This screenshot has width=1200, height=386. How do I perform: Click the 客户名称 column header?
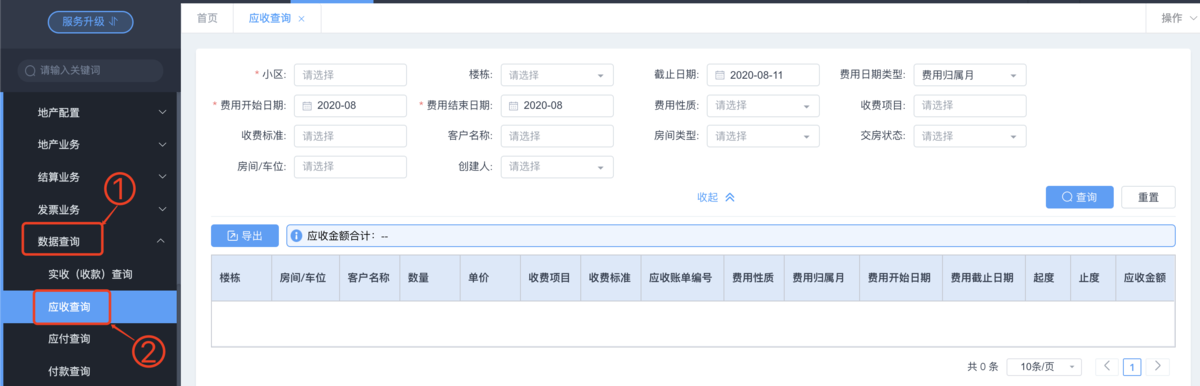coord(368,278)
